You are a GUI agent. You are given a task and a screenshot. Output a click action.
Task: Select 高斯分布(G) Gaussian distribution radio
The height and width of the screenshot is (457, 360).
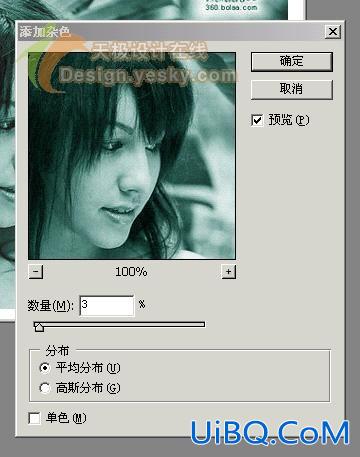pyautogui.click(x=45, y=388)
